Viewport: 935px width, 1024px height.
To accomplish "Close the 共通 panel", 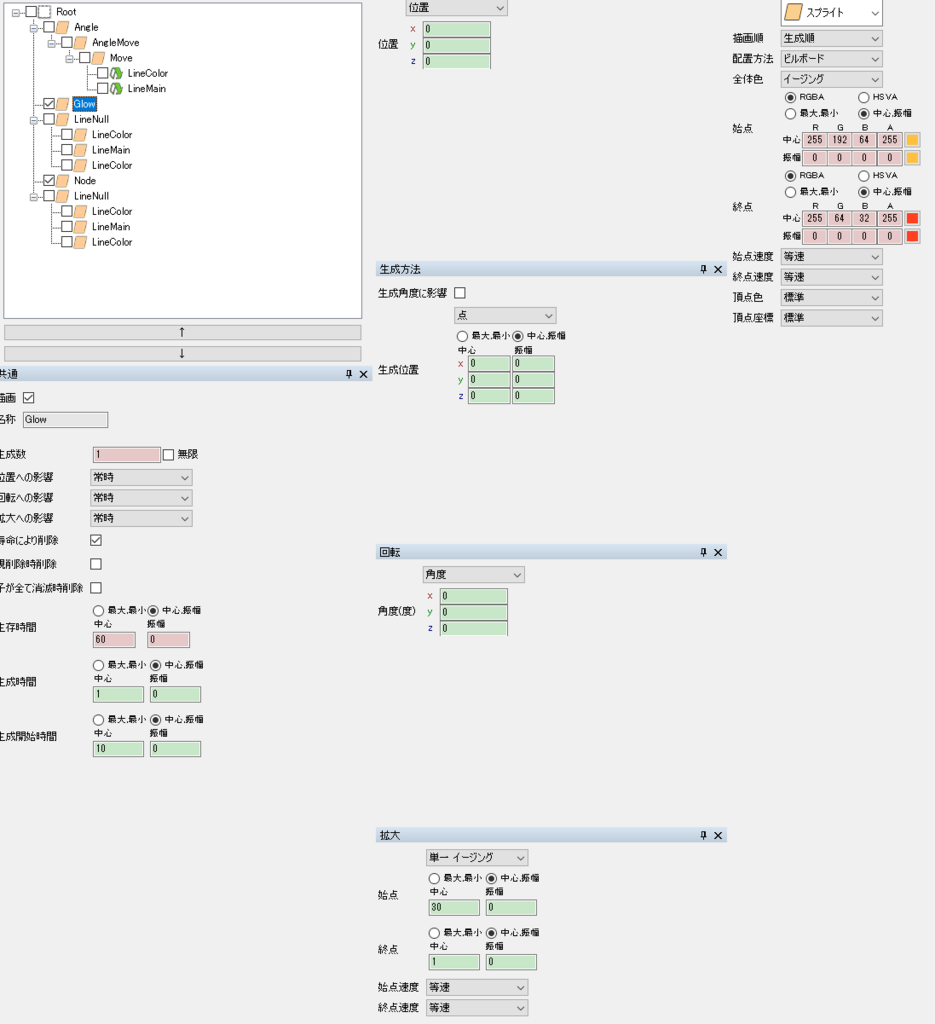I will (x=364, y=374).
